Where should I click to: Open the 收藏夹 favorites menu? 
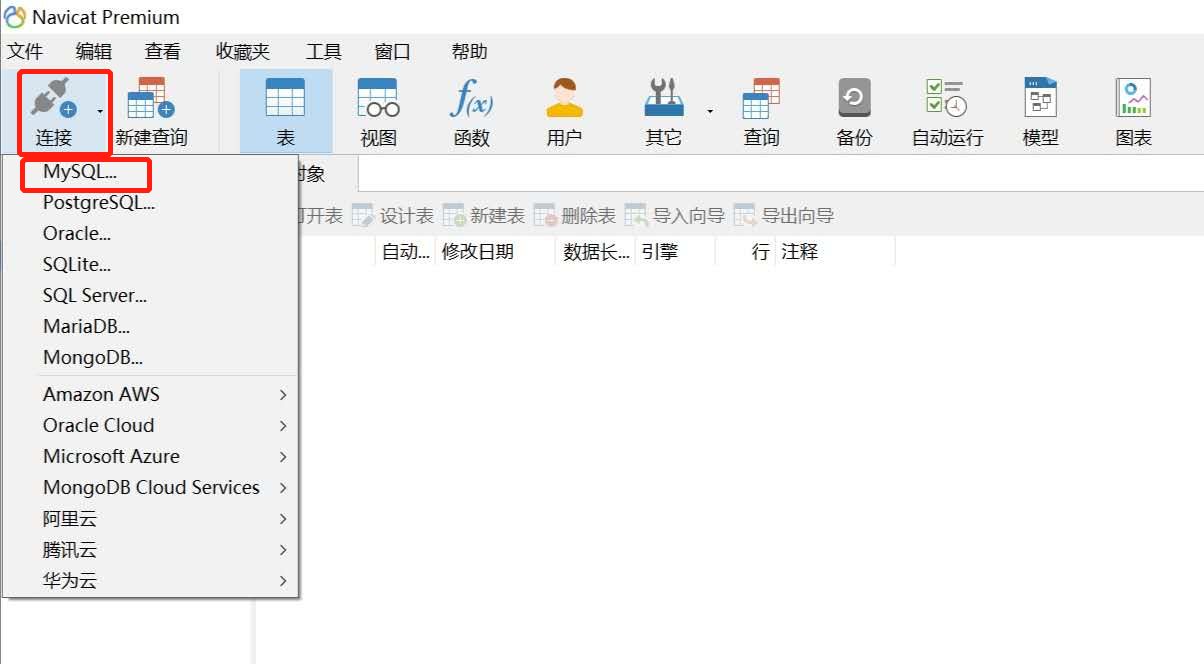coord(243,52)
